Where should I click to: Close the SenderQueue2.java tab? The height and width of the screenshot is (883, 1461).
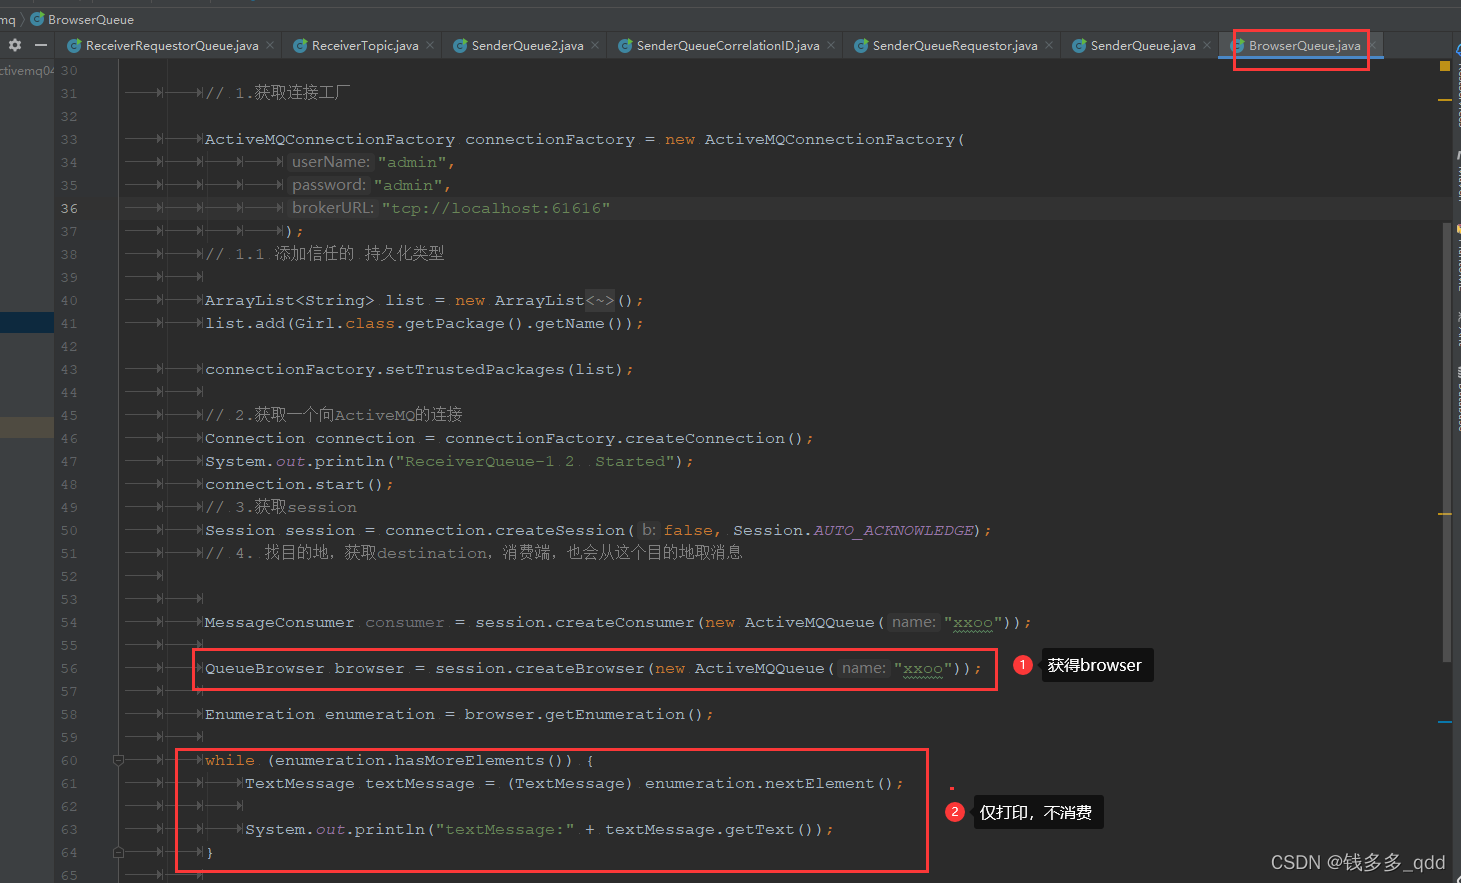click(595, 45)
